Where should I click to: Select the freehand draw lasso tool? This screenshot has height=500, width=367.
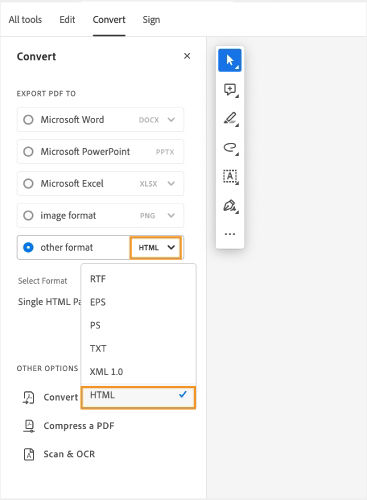(x=230, y=148)
